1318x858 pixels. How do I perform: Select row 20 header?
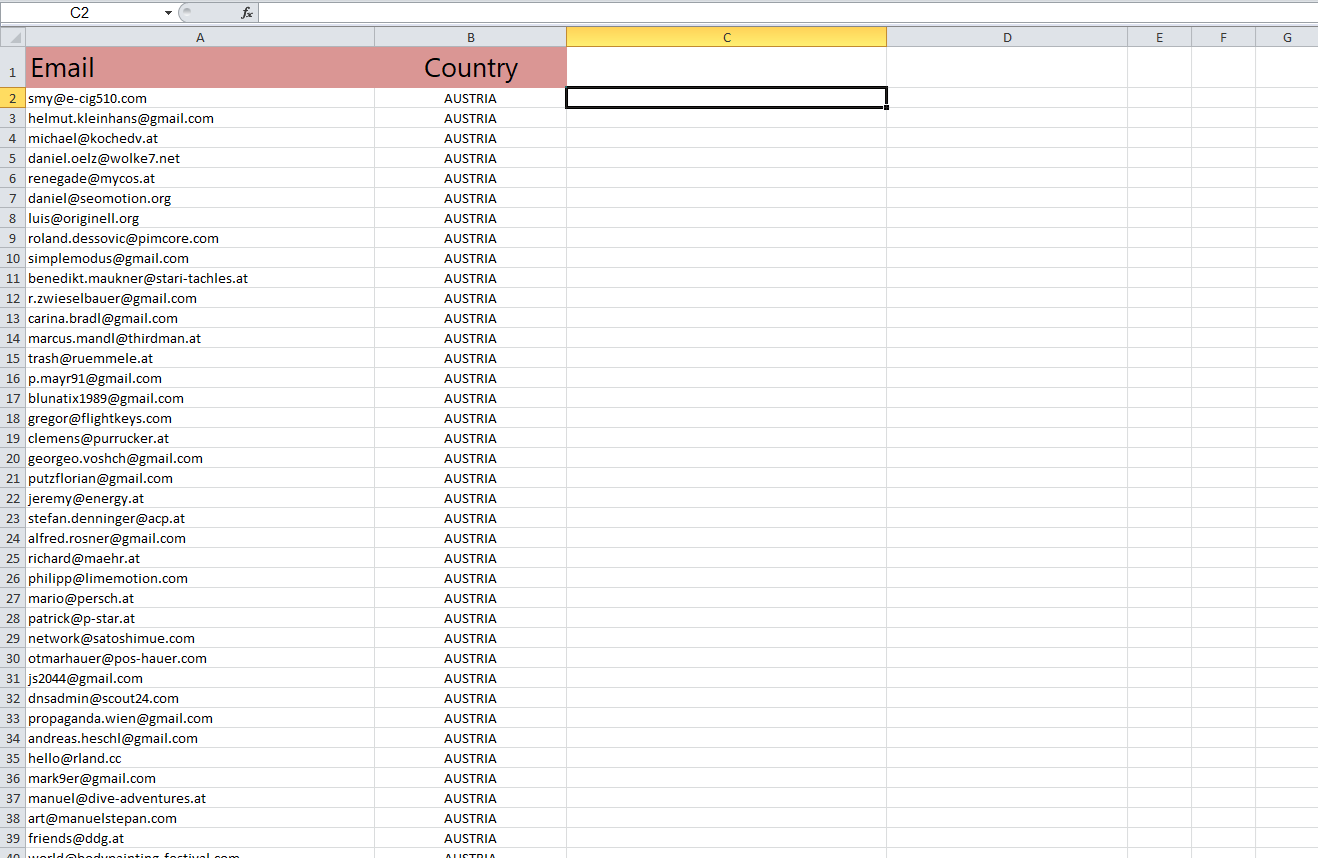click(x=12, y=458)
